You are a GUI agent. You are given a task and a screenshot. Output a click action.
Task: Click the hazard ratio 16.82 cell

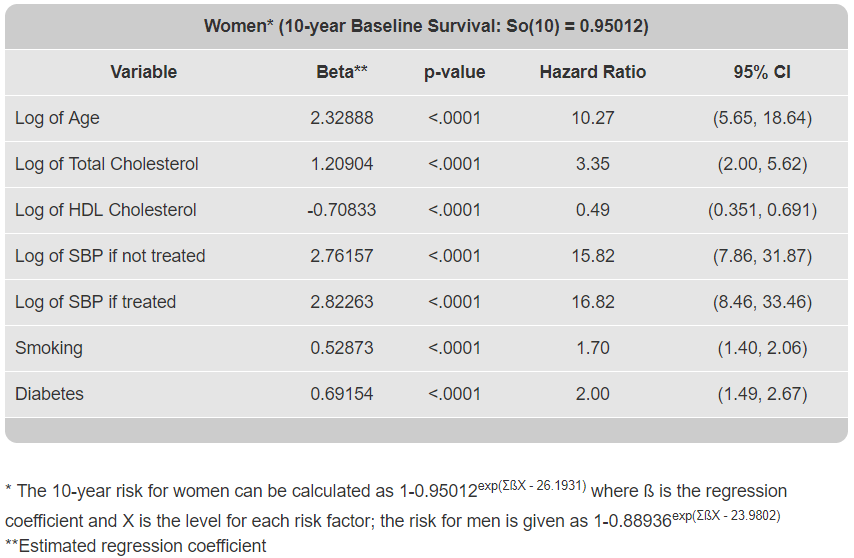coord(592,302)
